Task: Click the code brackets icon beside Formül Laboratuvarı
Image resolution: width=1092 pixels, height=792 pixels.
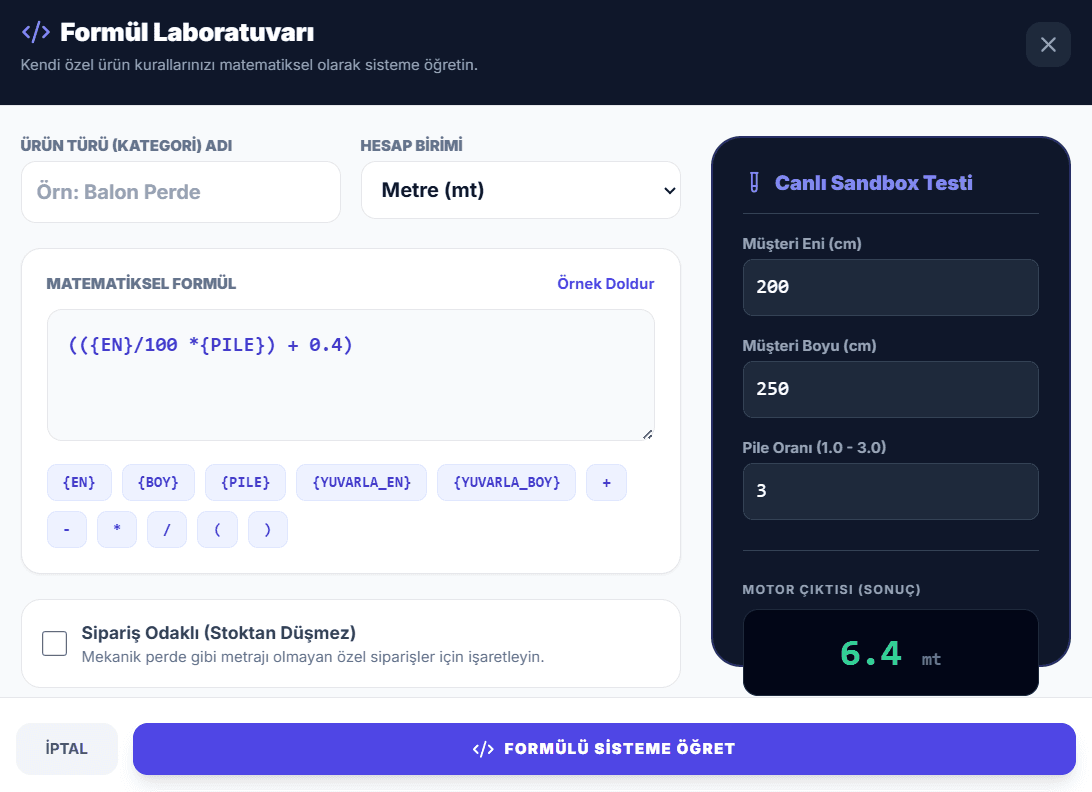Action: coord(36,32)
